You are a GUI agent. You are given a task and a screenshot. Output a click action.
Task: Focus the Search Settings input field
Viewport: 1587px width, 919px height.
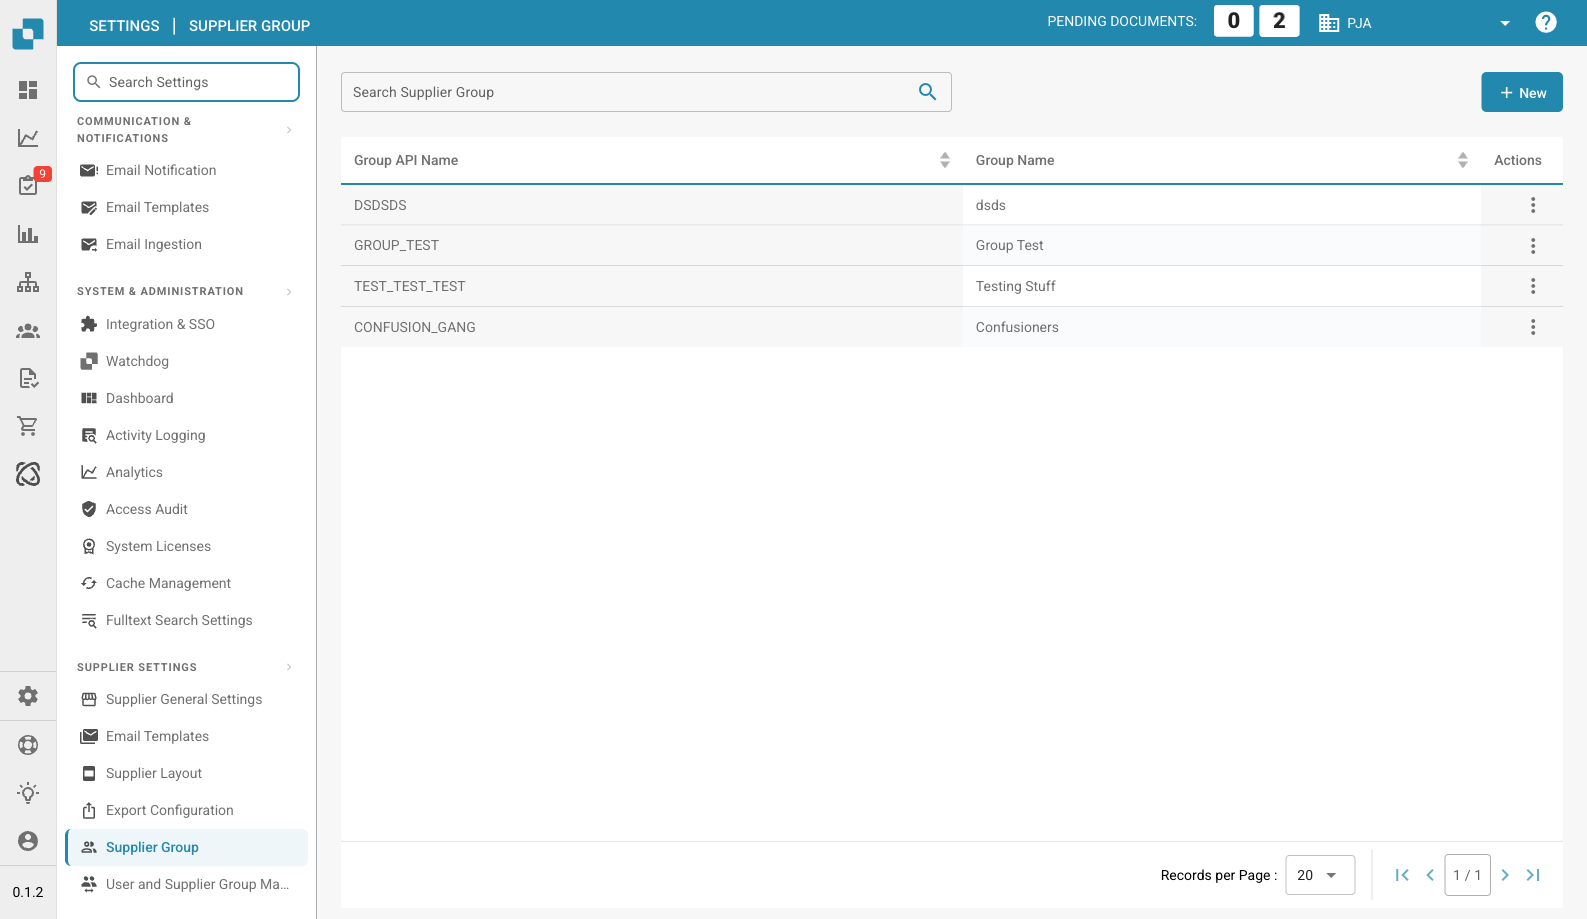pyautogui.click(x=186, y=82)
